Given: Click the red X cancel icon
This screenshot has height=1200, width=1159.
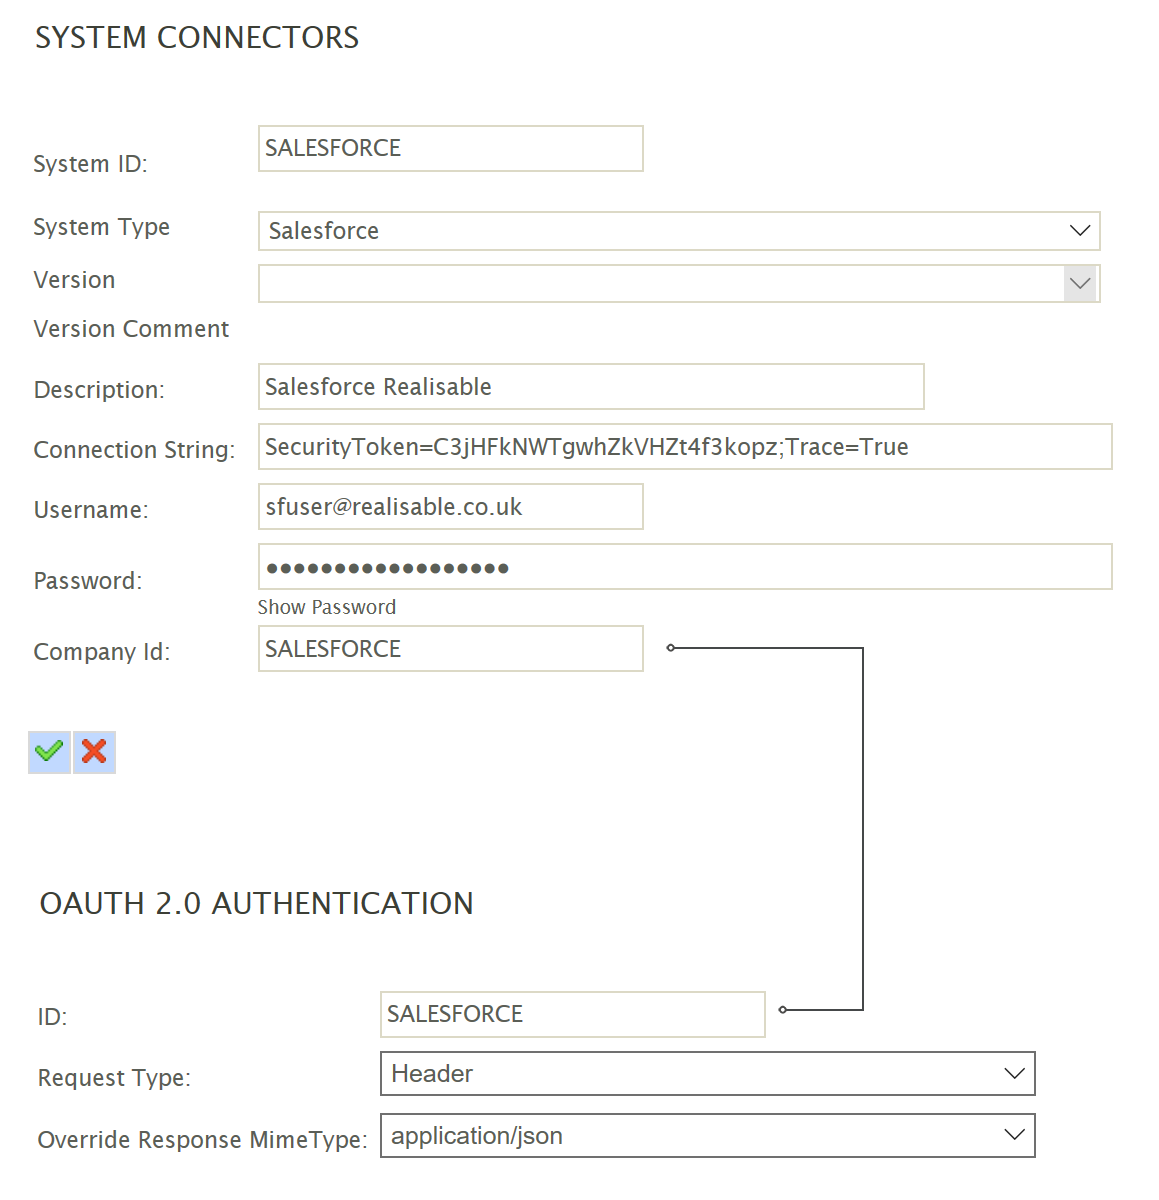Looking at the screenshot, I should point(94,752).
